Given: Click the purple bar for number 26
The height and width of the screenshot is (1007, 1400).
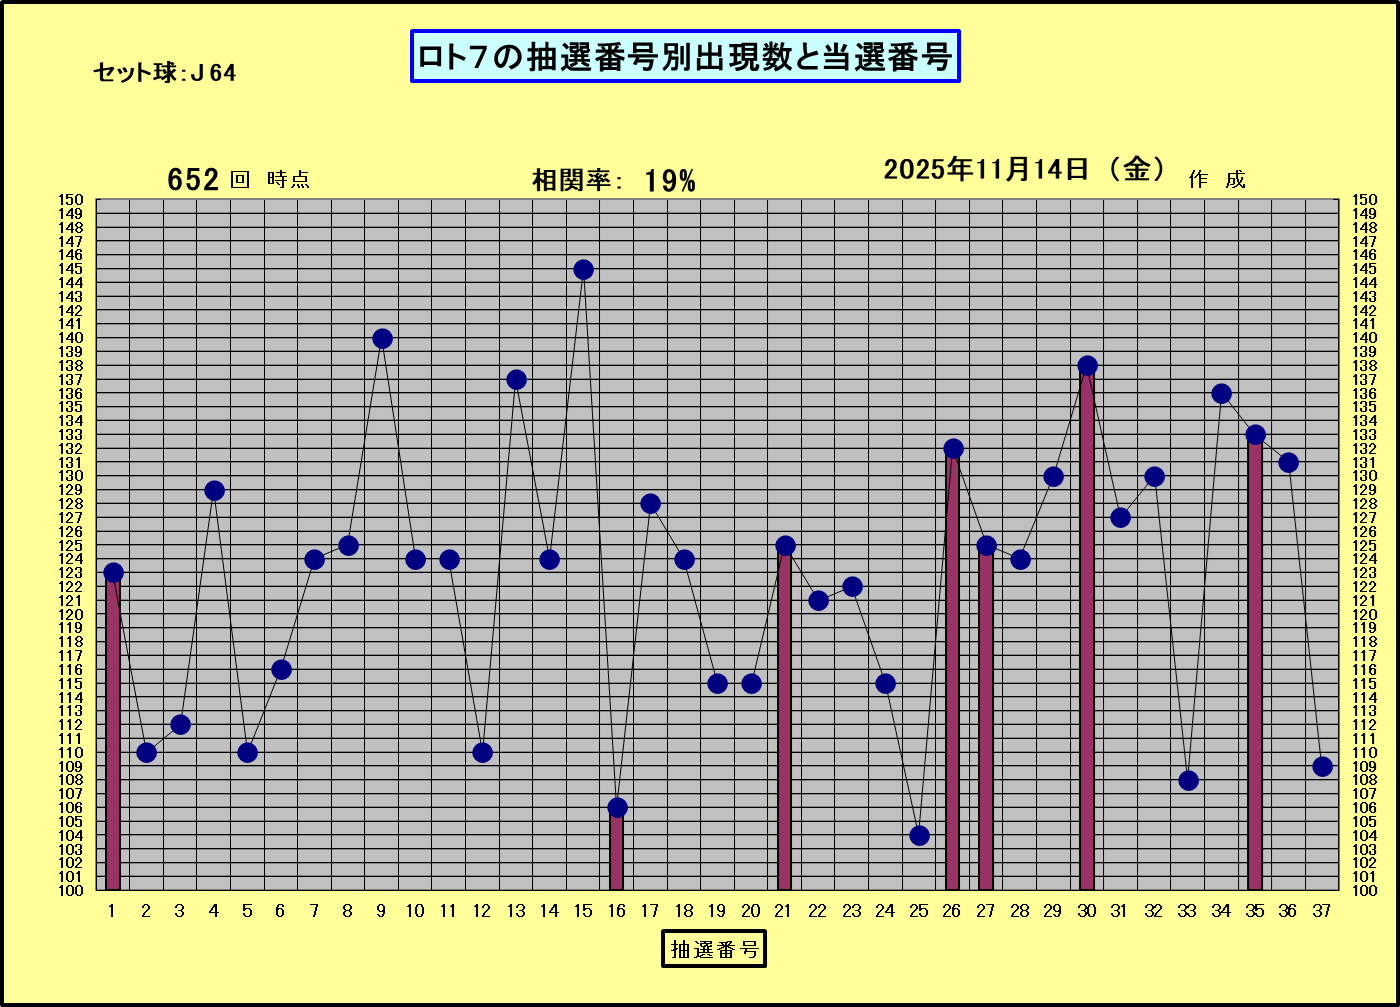Looking at the screenshot, I should pos(953,670).
